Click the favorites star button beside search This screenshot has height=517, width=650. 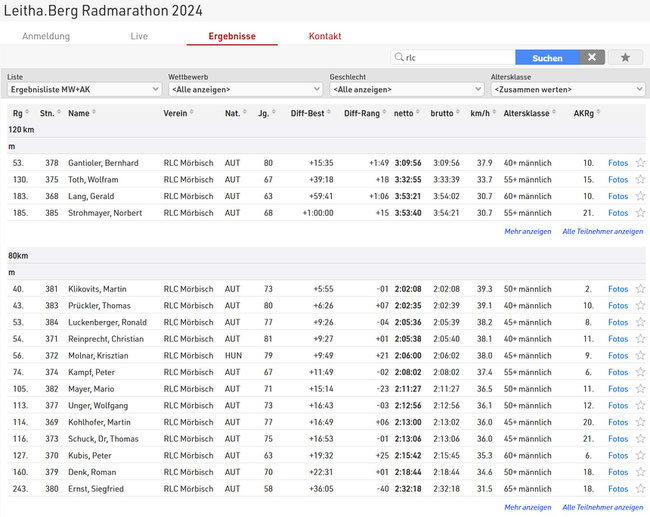625,58
